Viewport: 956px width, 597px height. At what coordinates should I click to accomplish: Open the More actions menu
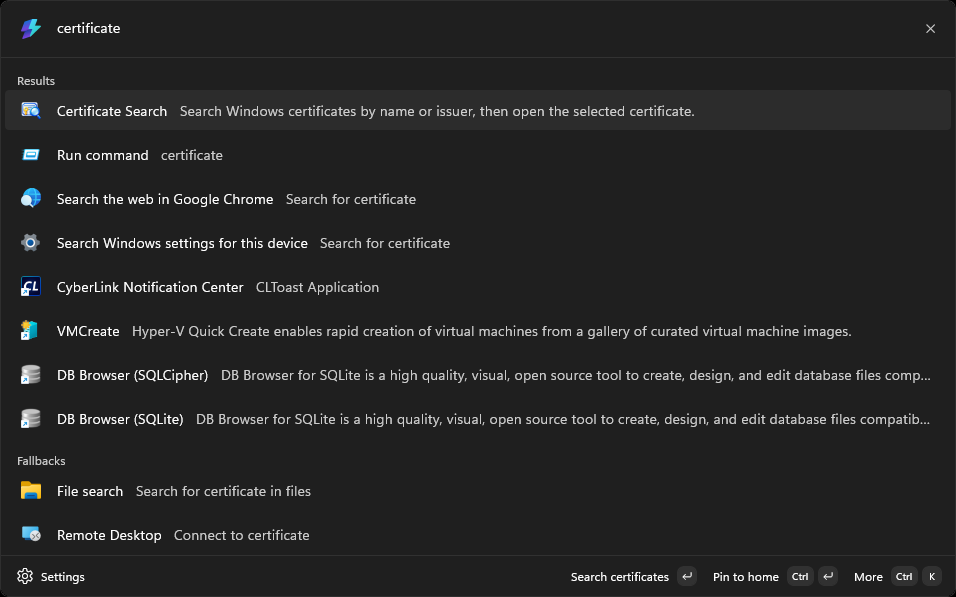point(897,576)
